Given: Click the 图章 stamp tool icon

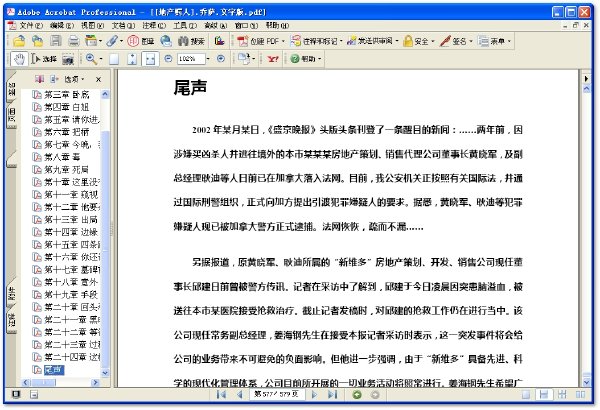Looking at the screenshot, I should click(140, 41).
